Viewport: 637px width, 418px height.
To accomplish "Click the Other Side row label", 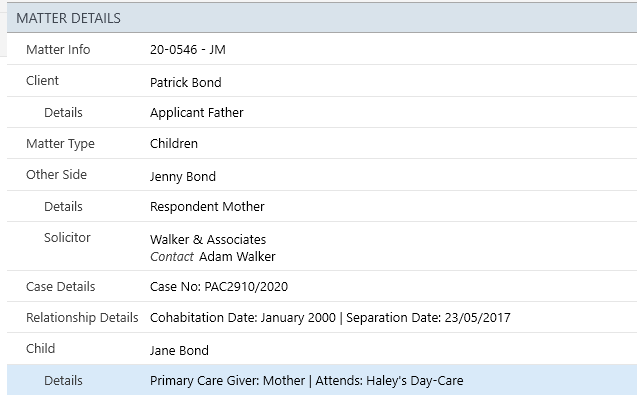I will point(56,175).
